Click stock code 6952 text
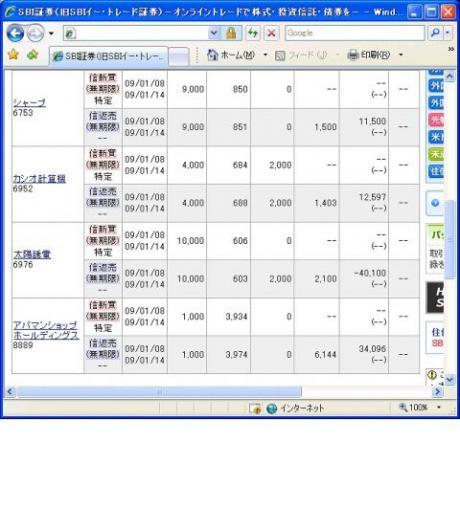This screenshot has width=460, height=530. [x=23, y=189]
